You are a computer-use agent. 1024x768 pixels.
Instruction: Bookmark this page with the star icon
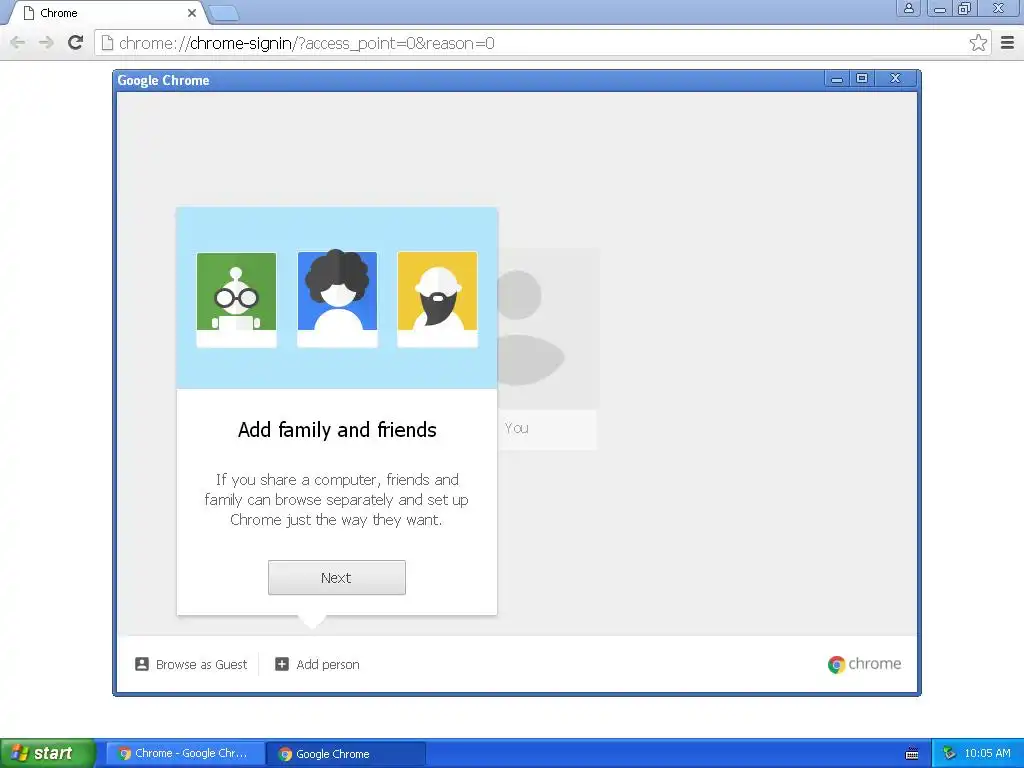click(x=978, y=43)
